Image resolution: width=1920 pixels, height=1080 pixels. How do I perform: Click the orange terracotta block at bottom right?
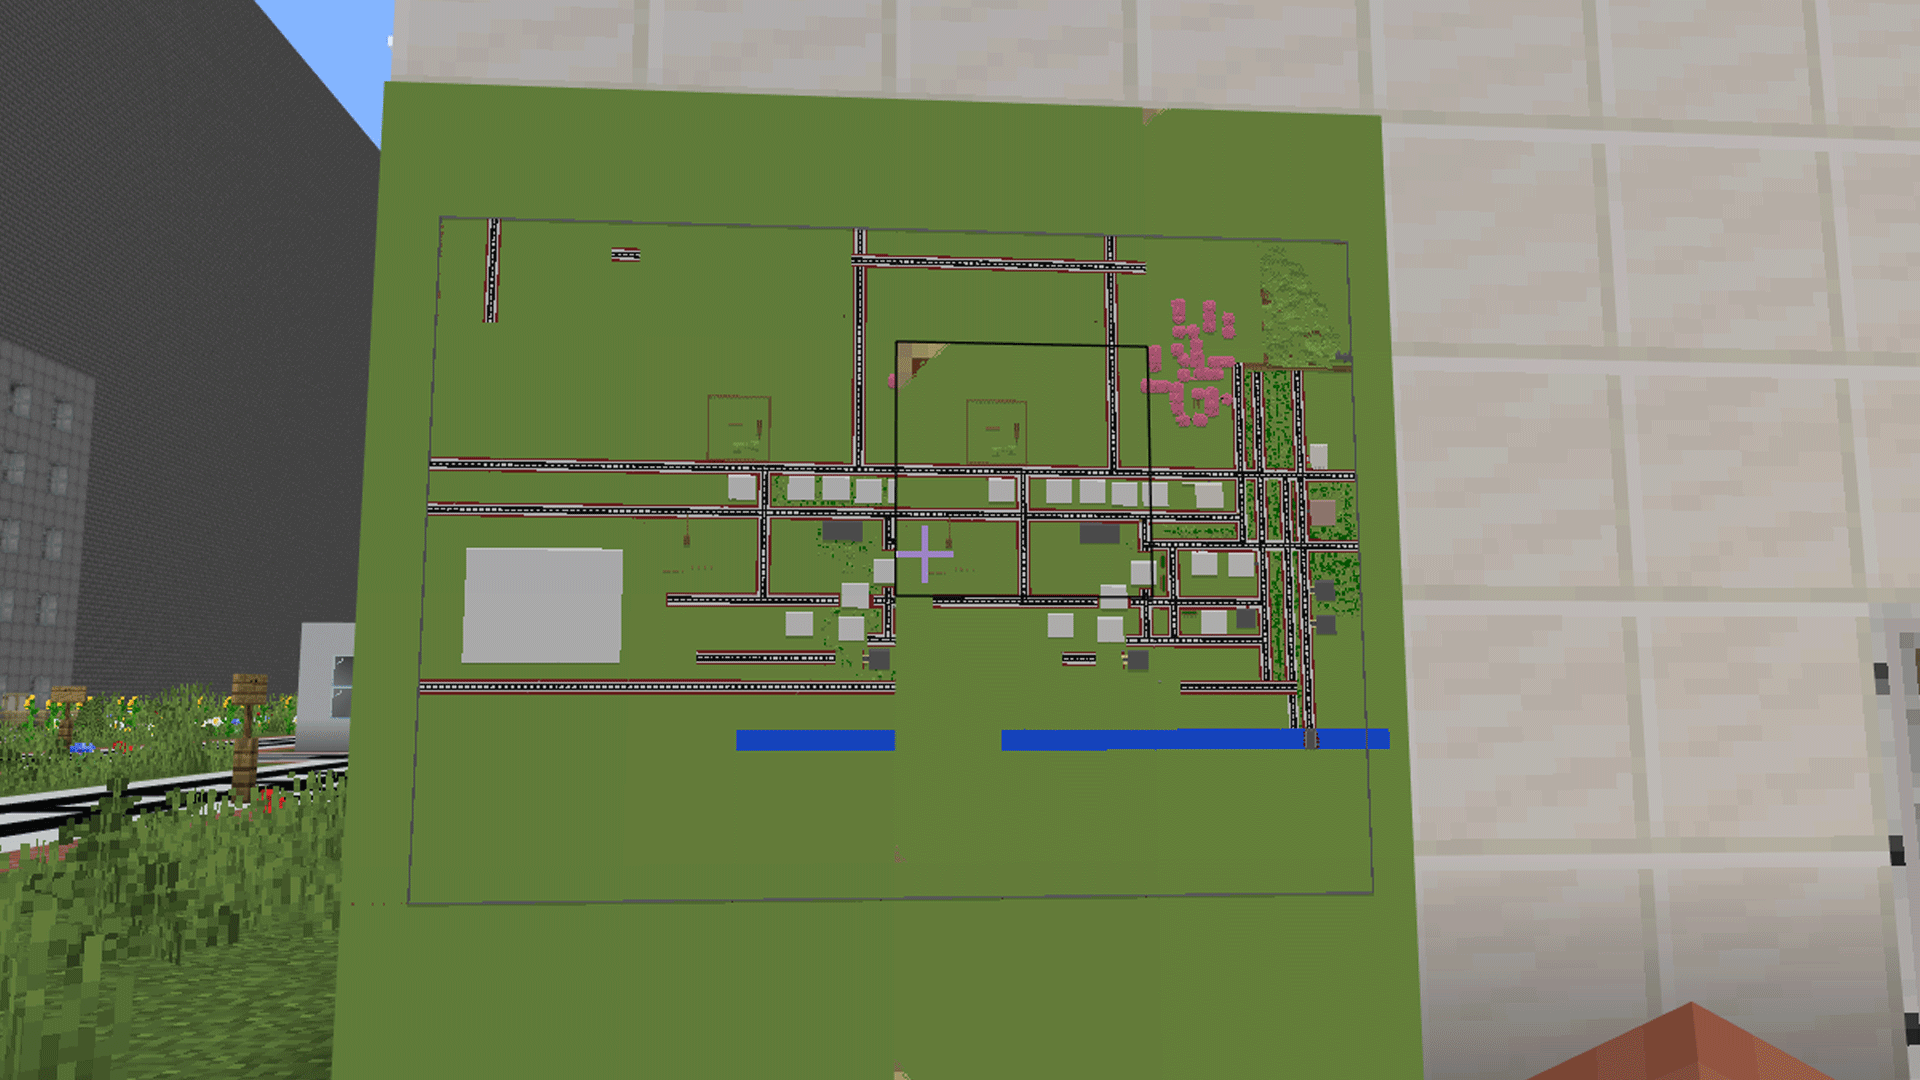(x=1690, y=1050)
